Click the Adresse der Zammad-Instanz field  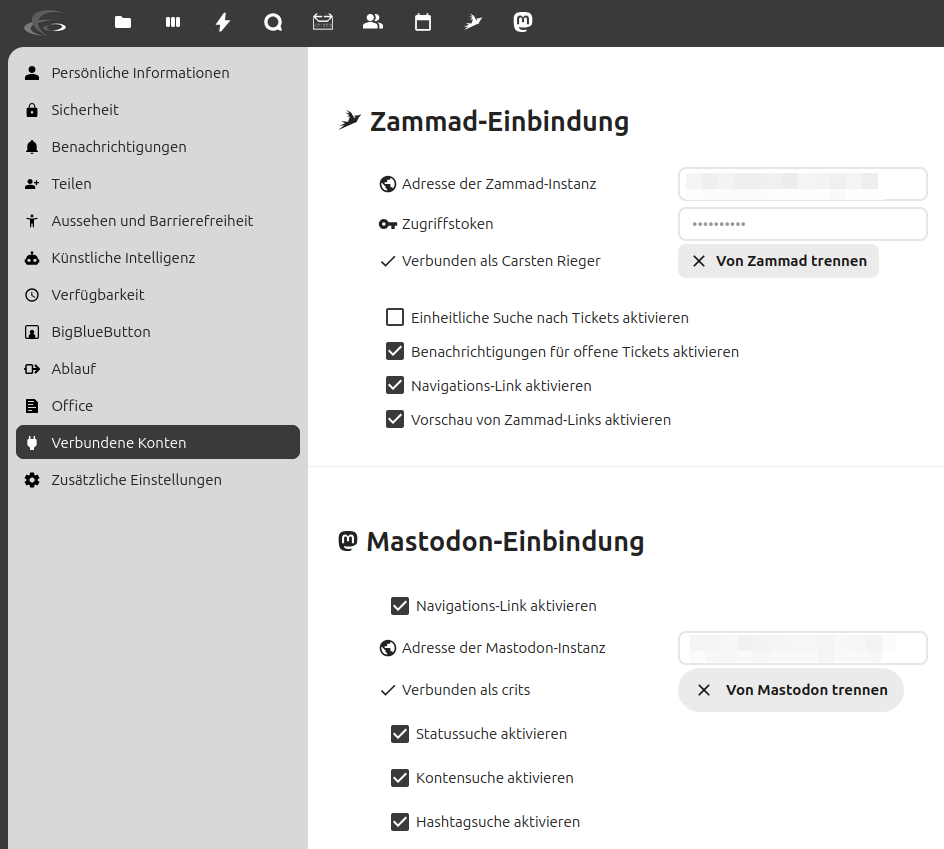[x=803, y=184]
